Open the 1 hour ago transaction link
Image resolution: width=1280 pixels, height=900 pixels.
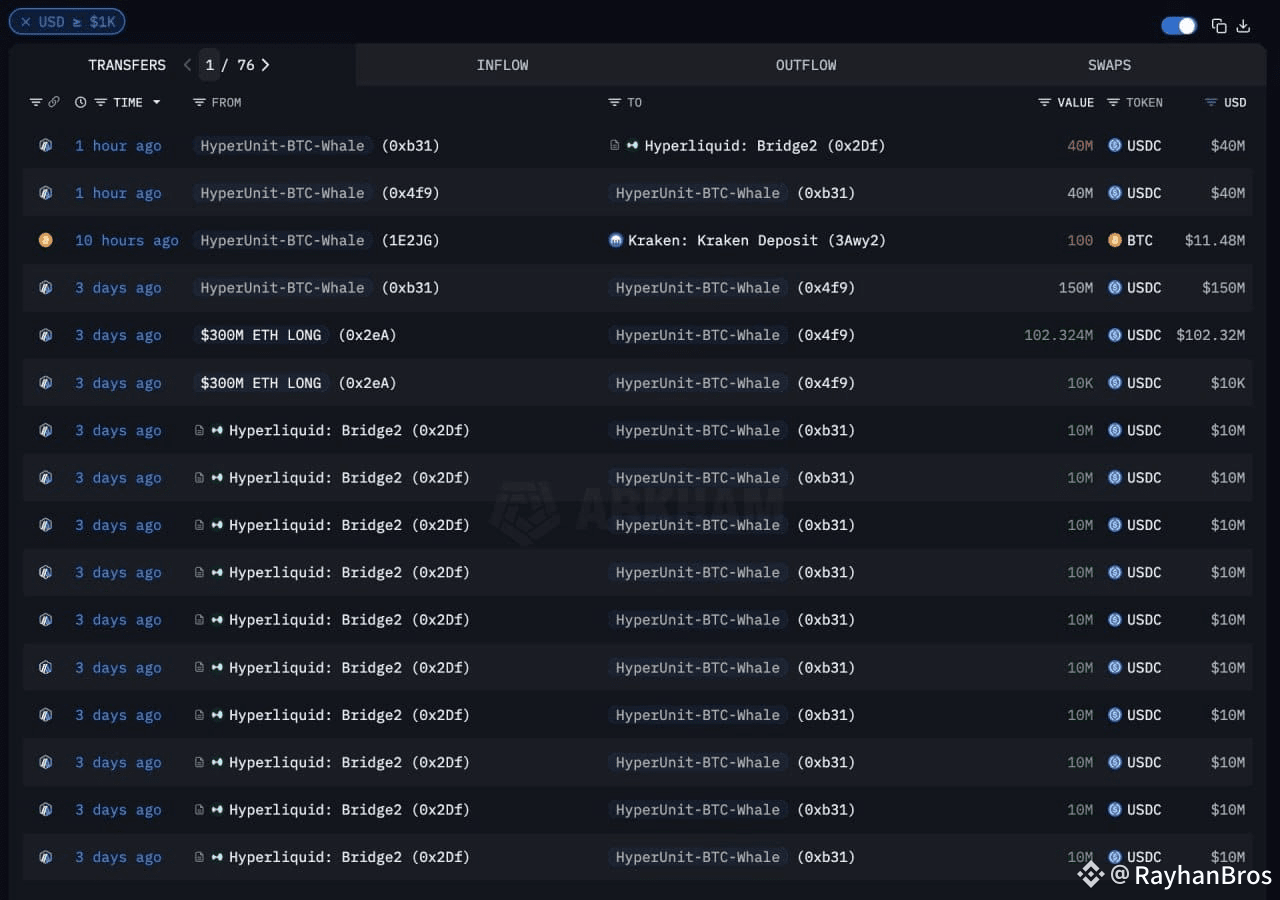118,145
